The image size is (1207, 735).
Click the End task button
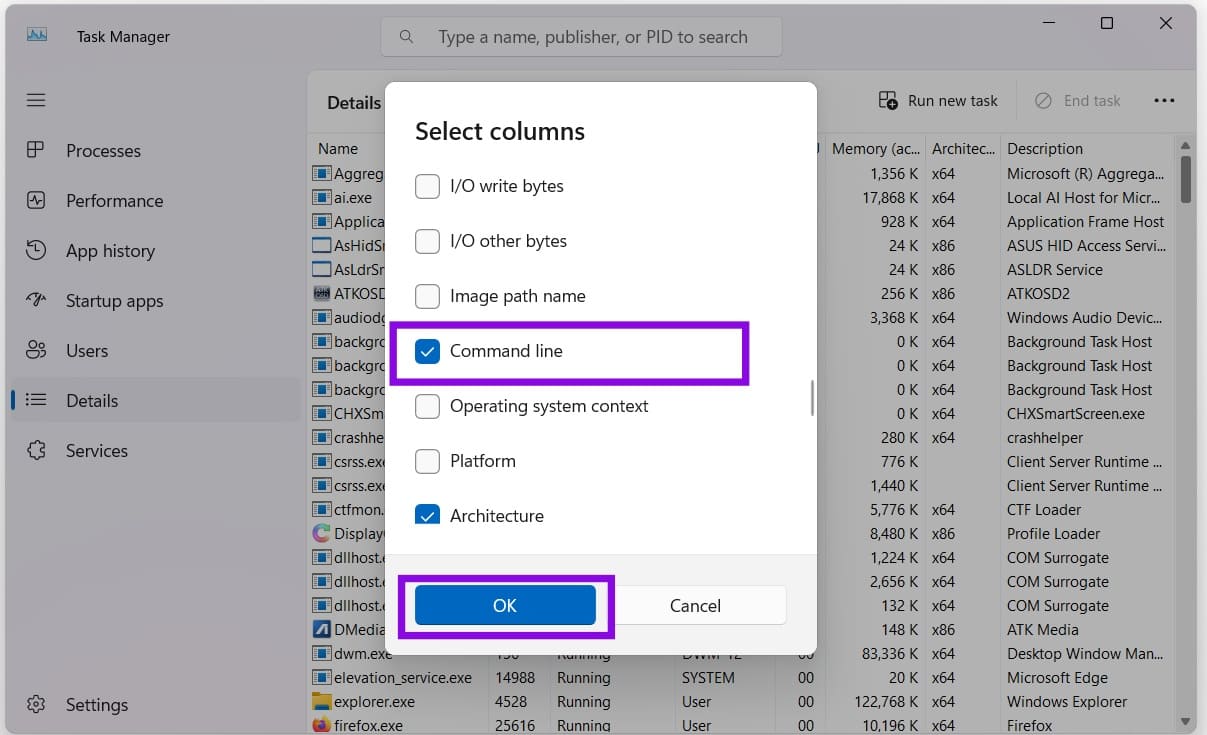click(1077, 100)
